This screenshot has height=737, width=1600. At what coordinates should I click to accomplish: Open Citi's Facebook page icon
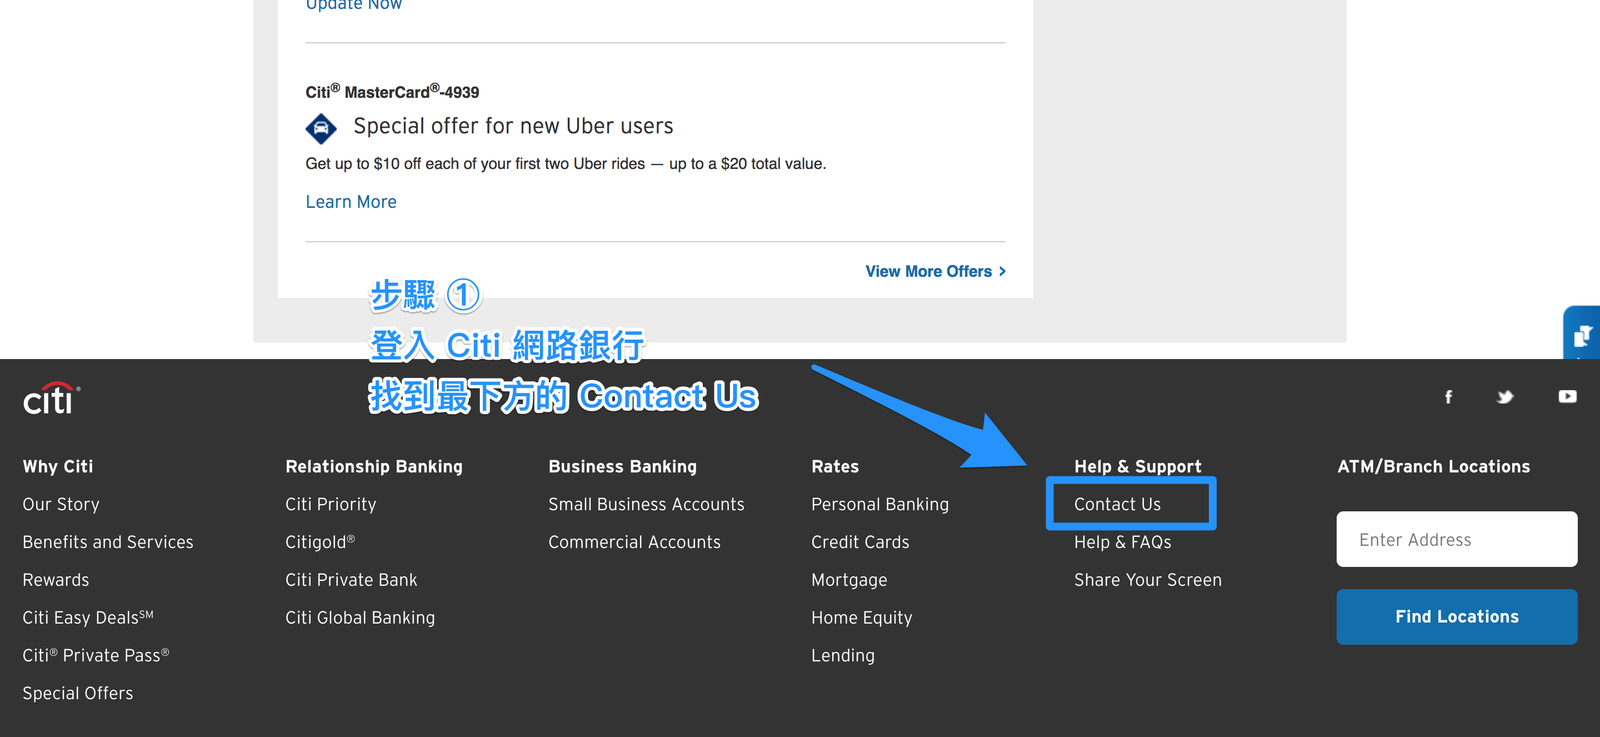1448,397
